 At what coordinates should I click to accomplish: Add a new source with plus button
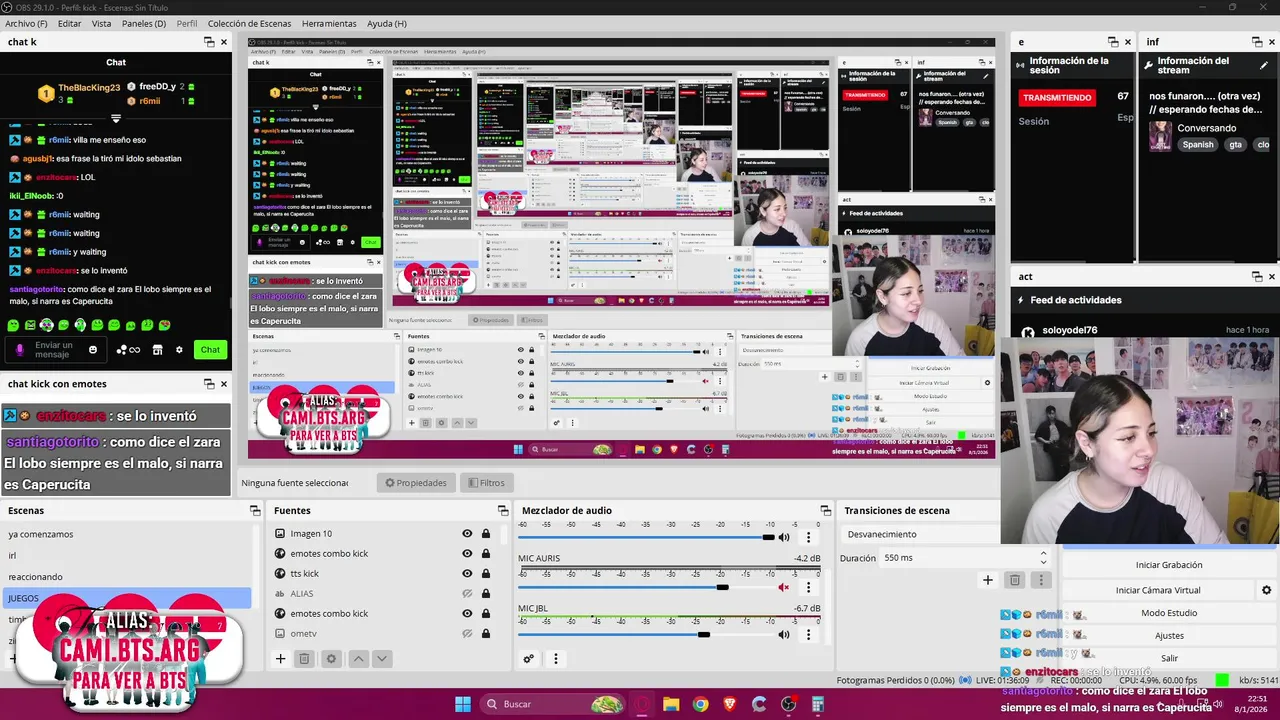click(281, 659)
